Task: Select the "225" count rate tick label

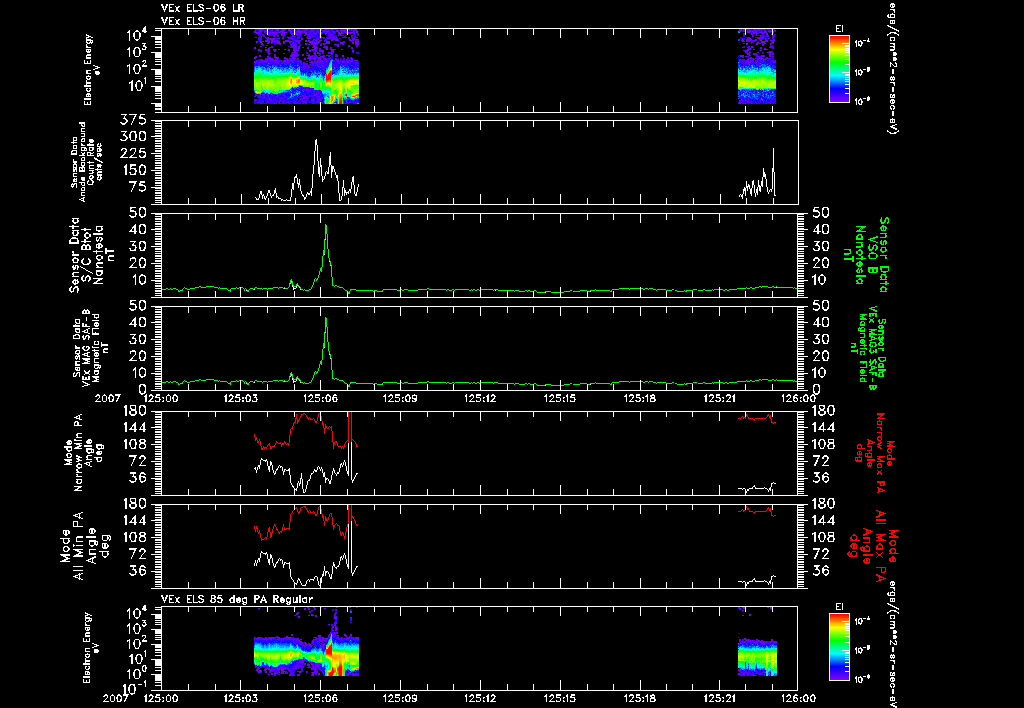Action: [135, 153]
